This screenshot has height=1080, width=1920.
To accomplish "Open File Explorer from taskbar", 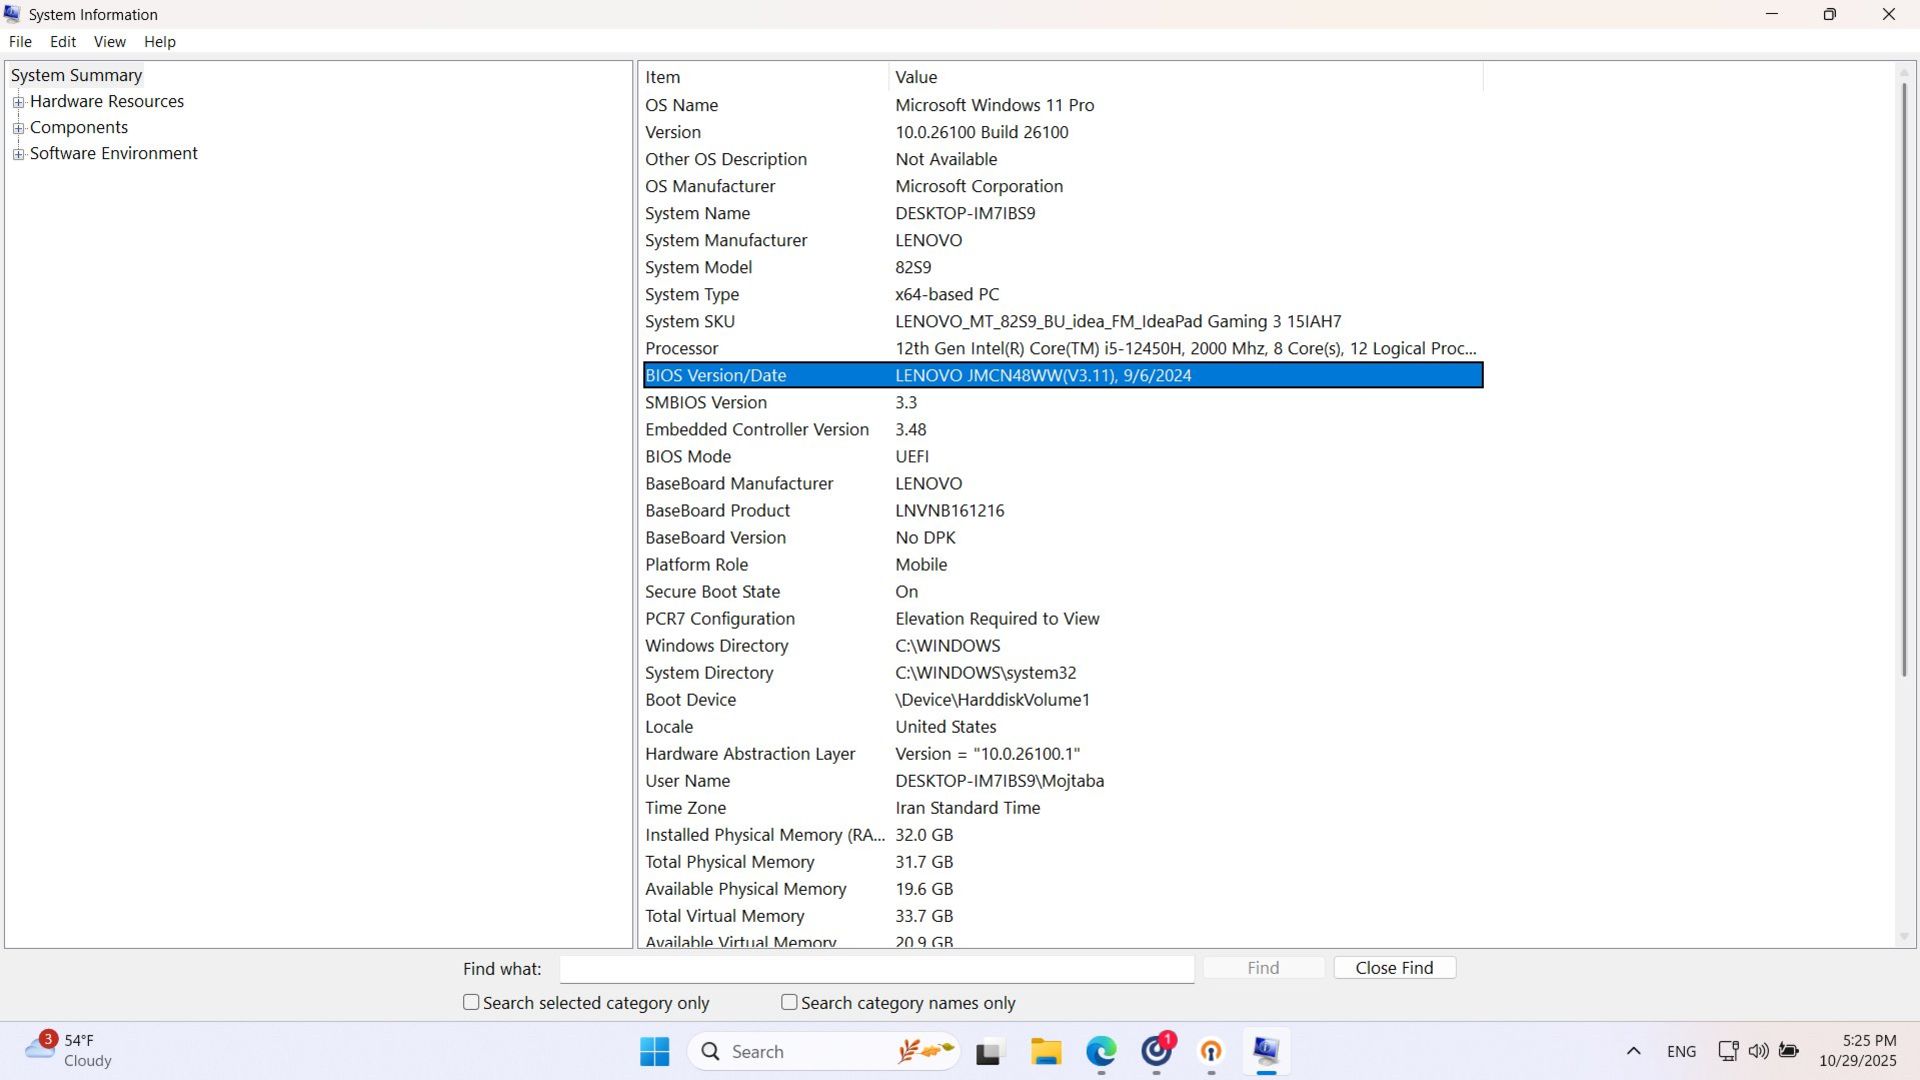I will pos(1046,1051).
